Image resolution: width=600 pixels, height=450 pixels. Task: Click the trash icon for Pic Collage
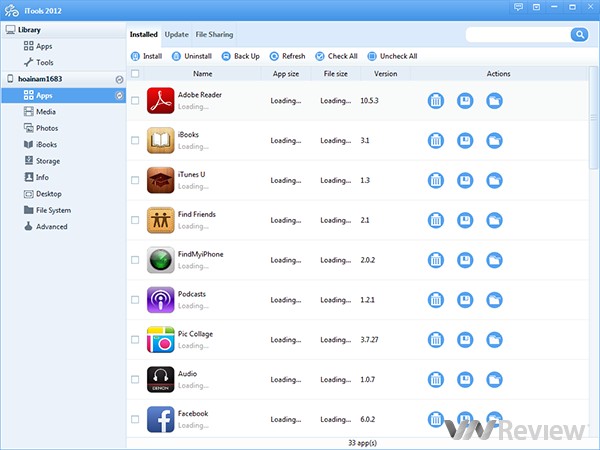(x=435, y=340)
